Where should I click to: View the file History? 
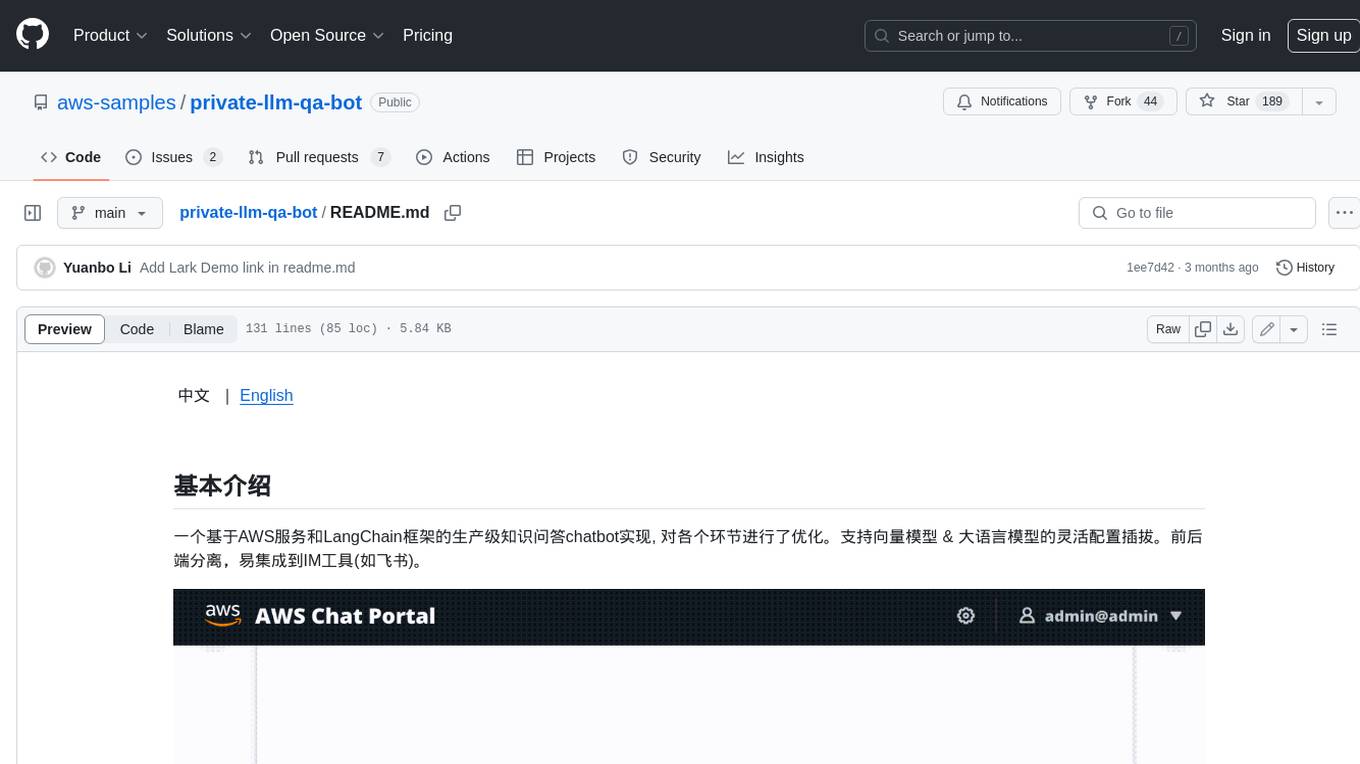[x=1306, y=268]
